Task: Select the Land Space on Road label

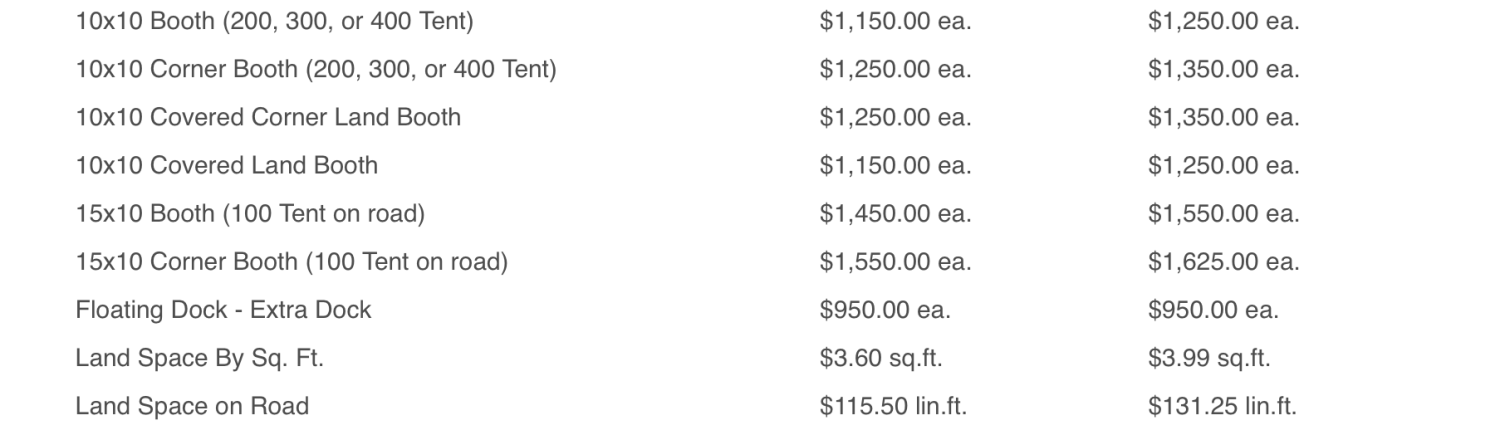Action: [192, 406]
